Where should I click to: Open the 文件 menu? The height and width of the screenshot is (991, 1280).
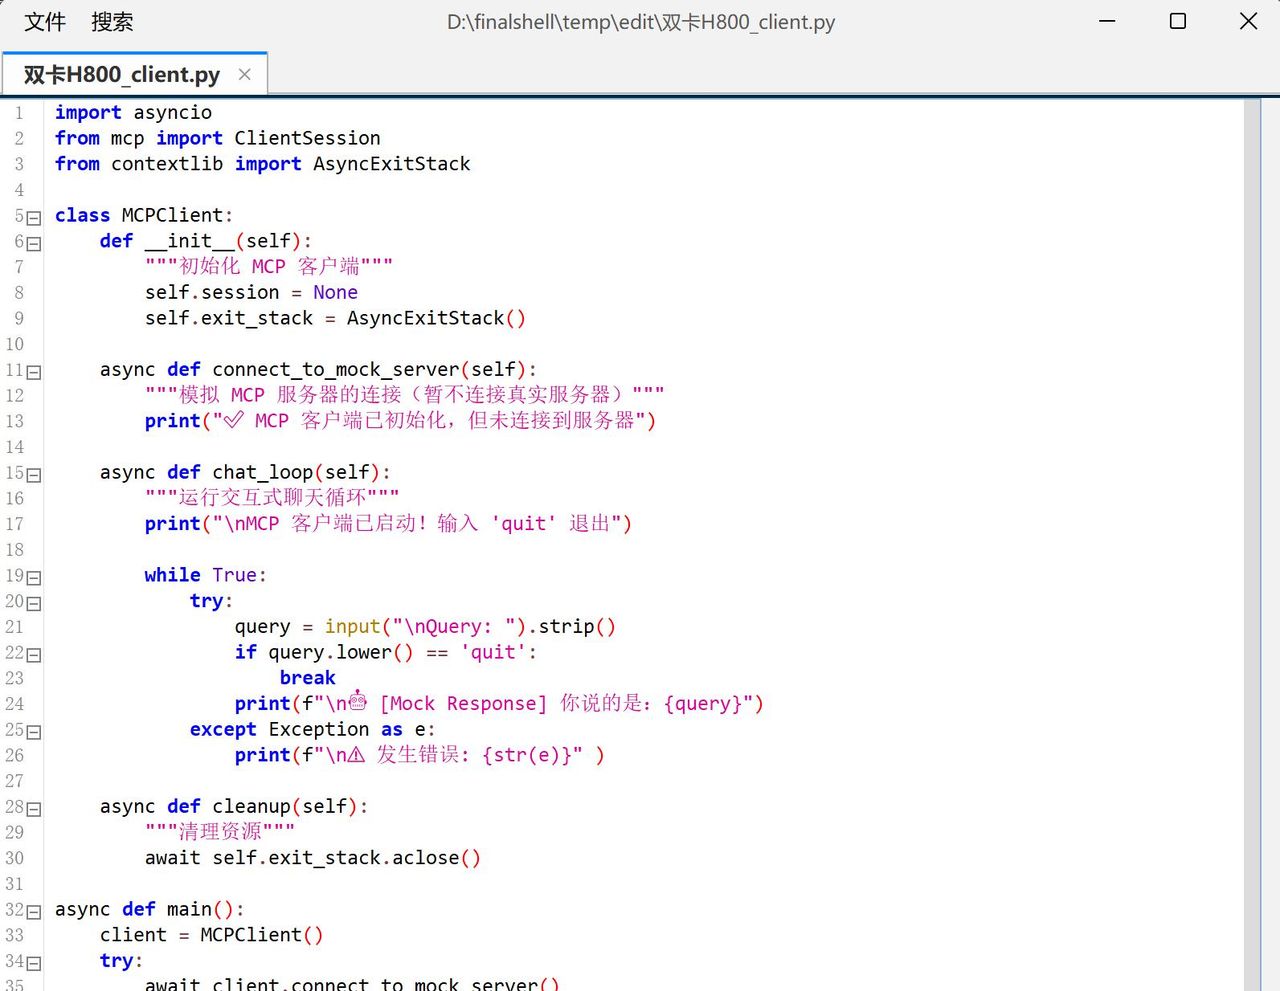[45, 22]
